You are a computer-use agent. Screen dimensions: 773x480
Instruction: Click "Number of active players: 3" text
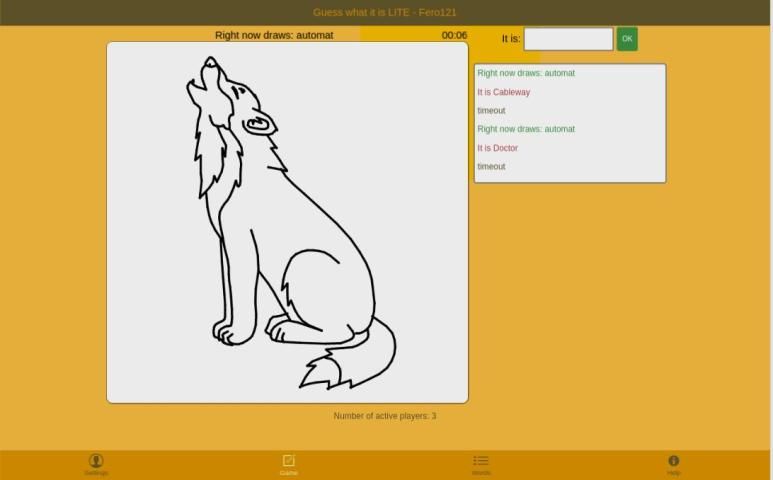[x=385, y=416]
